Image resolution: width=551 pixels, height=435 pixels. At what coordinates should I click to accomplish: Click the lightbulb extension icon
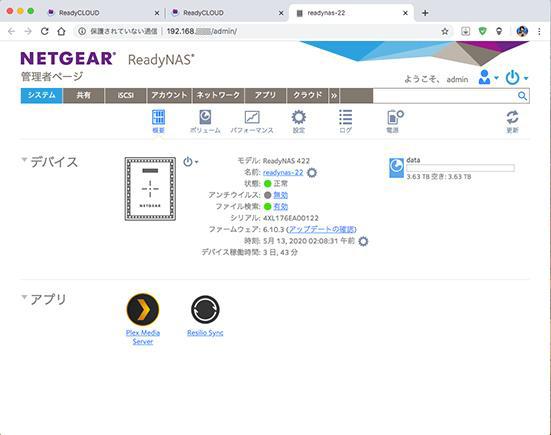(x=499, y=31)
